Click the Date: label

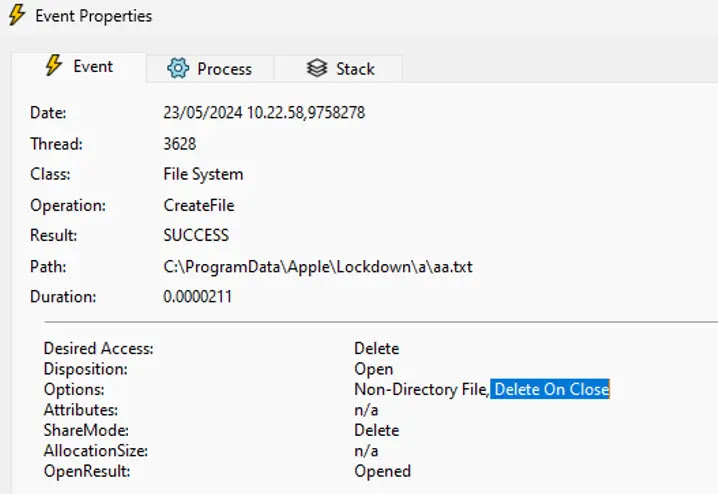(48, 113)
